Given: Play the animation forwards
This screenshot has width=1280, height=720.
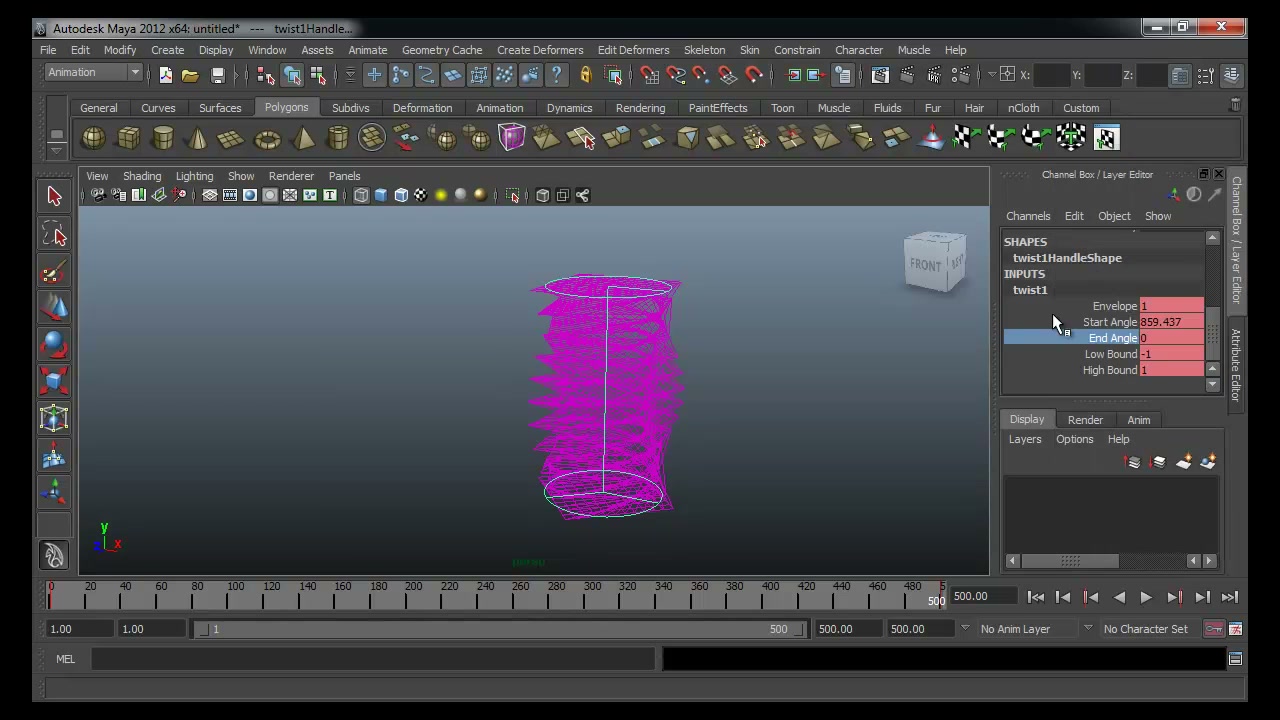Looking at the screenshot, I should (1146, 597).
